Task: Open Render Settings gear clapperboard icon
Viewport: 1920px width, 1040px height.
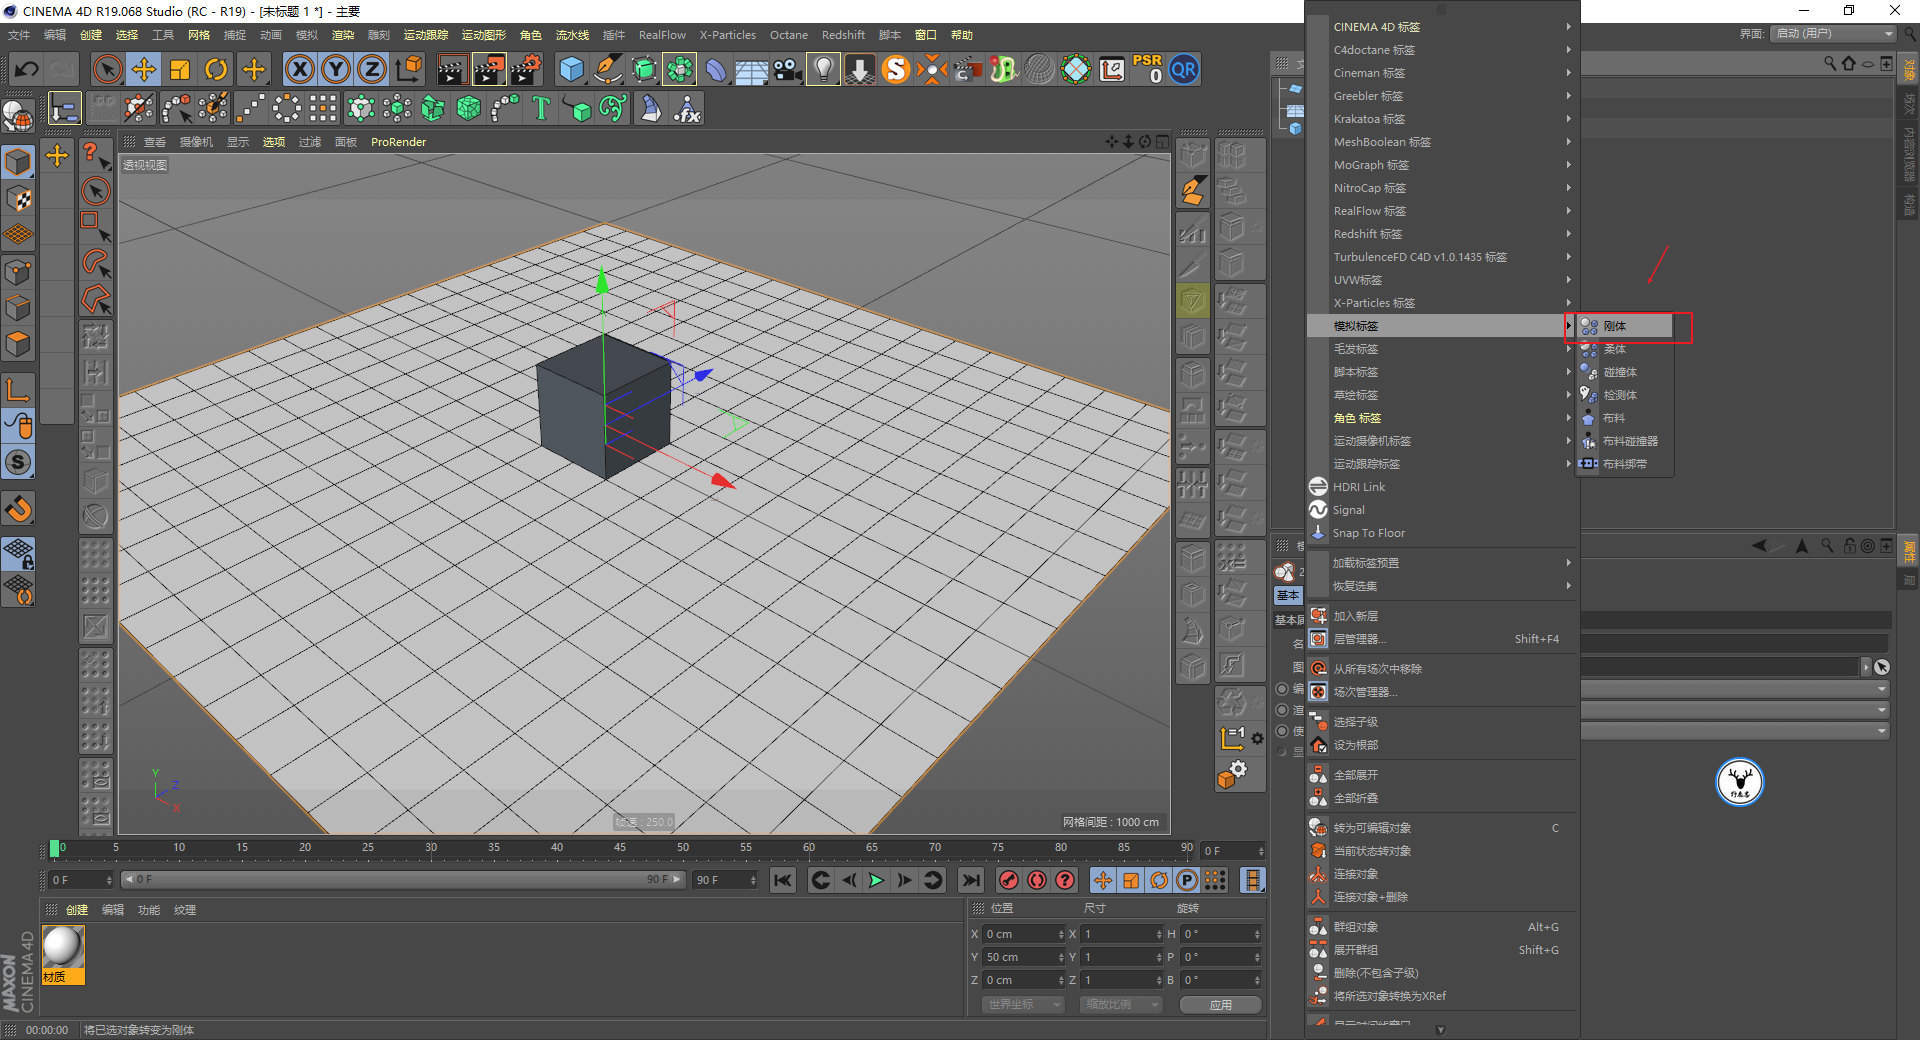Action: pos(526,69)
